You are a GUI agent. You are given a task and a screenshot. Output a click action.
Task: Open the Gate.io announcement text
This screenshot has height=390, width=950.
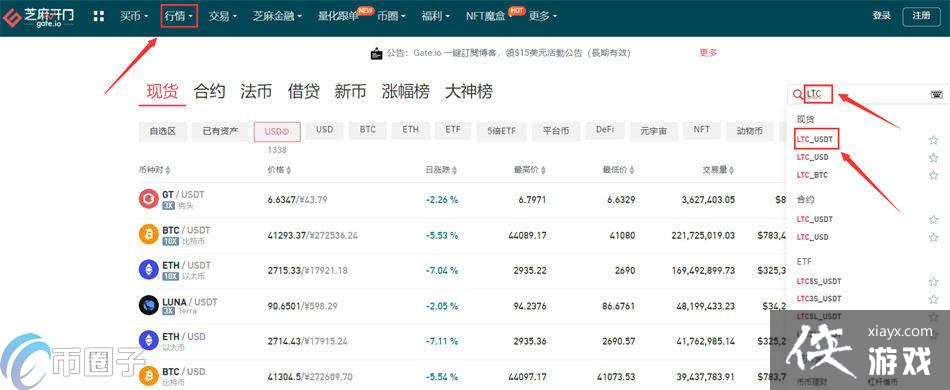pos(509,53)
